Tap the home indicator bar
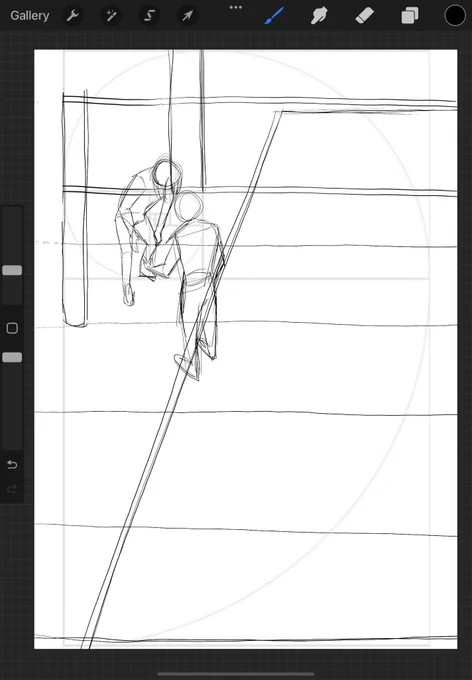 coord(236,674)
